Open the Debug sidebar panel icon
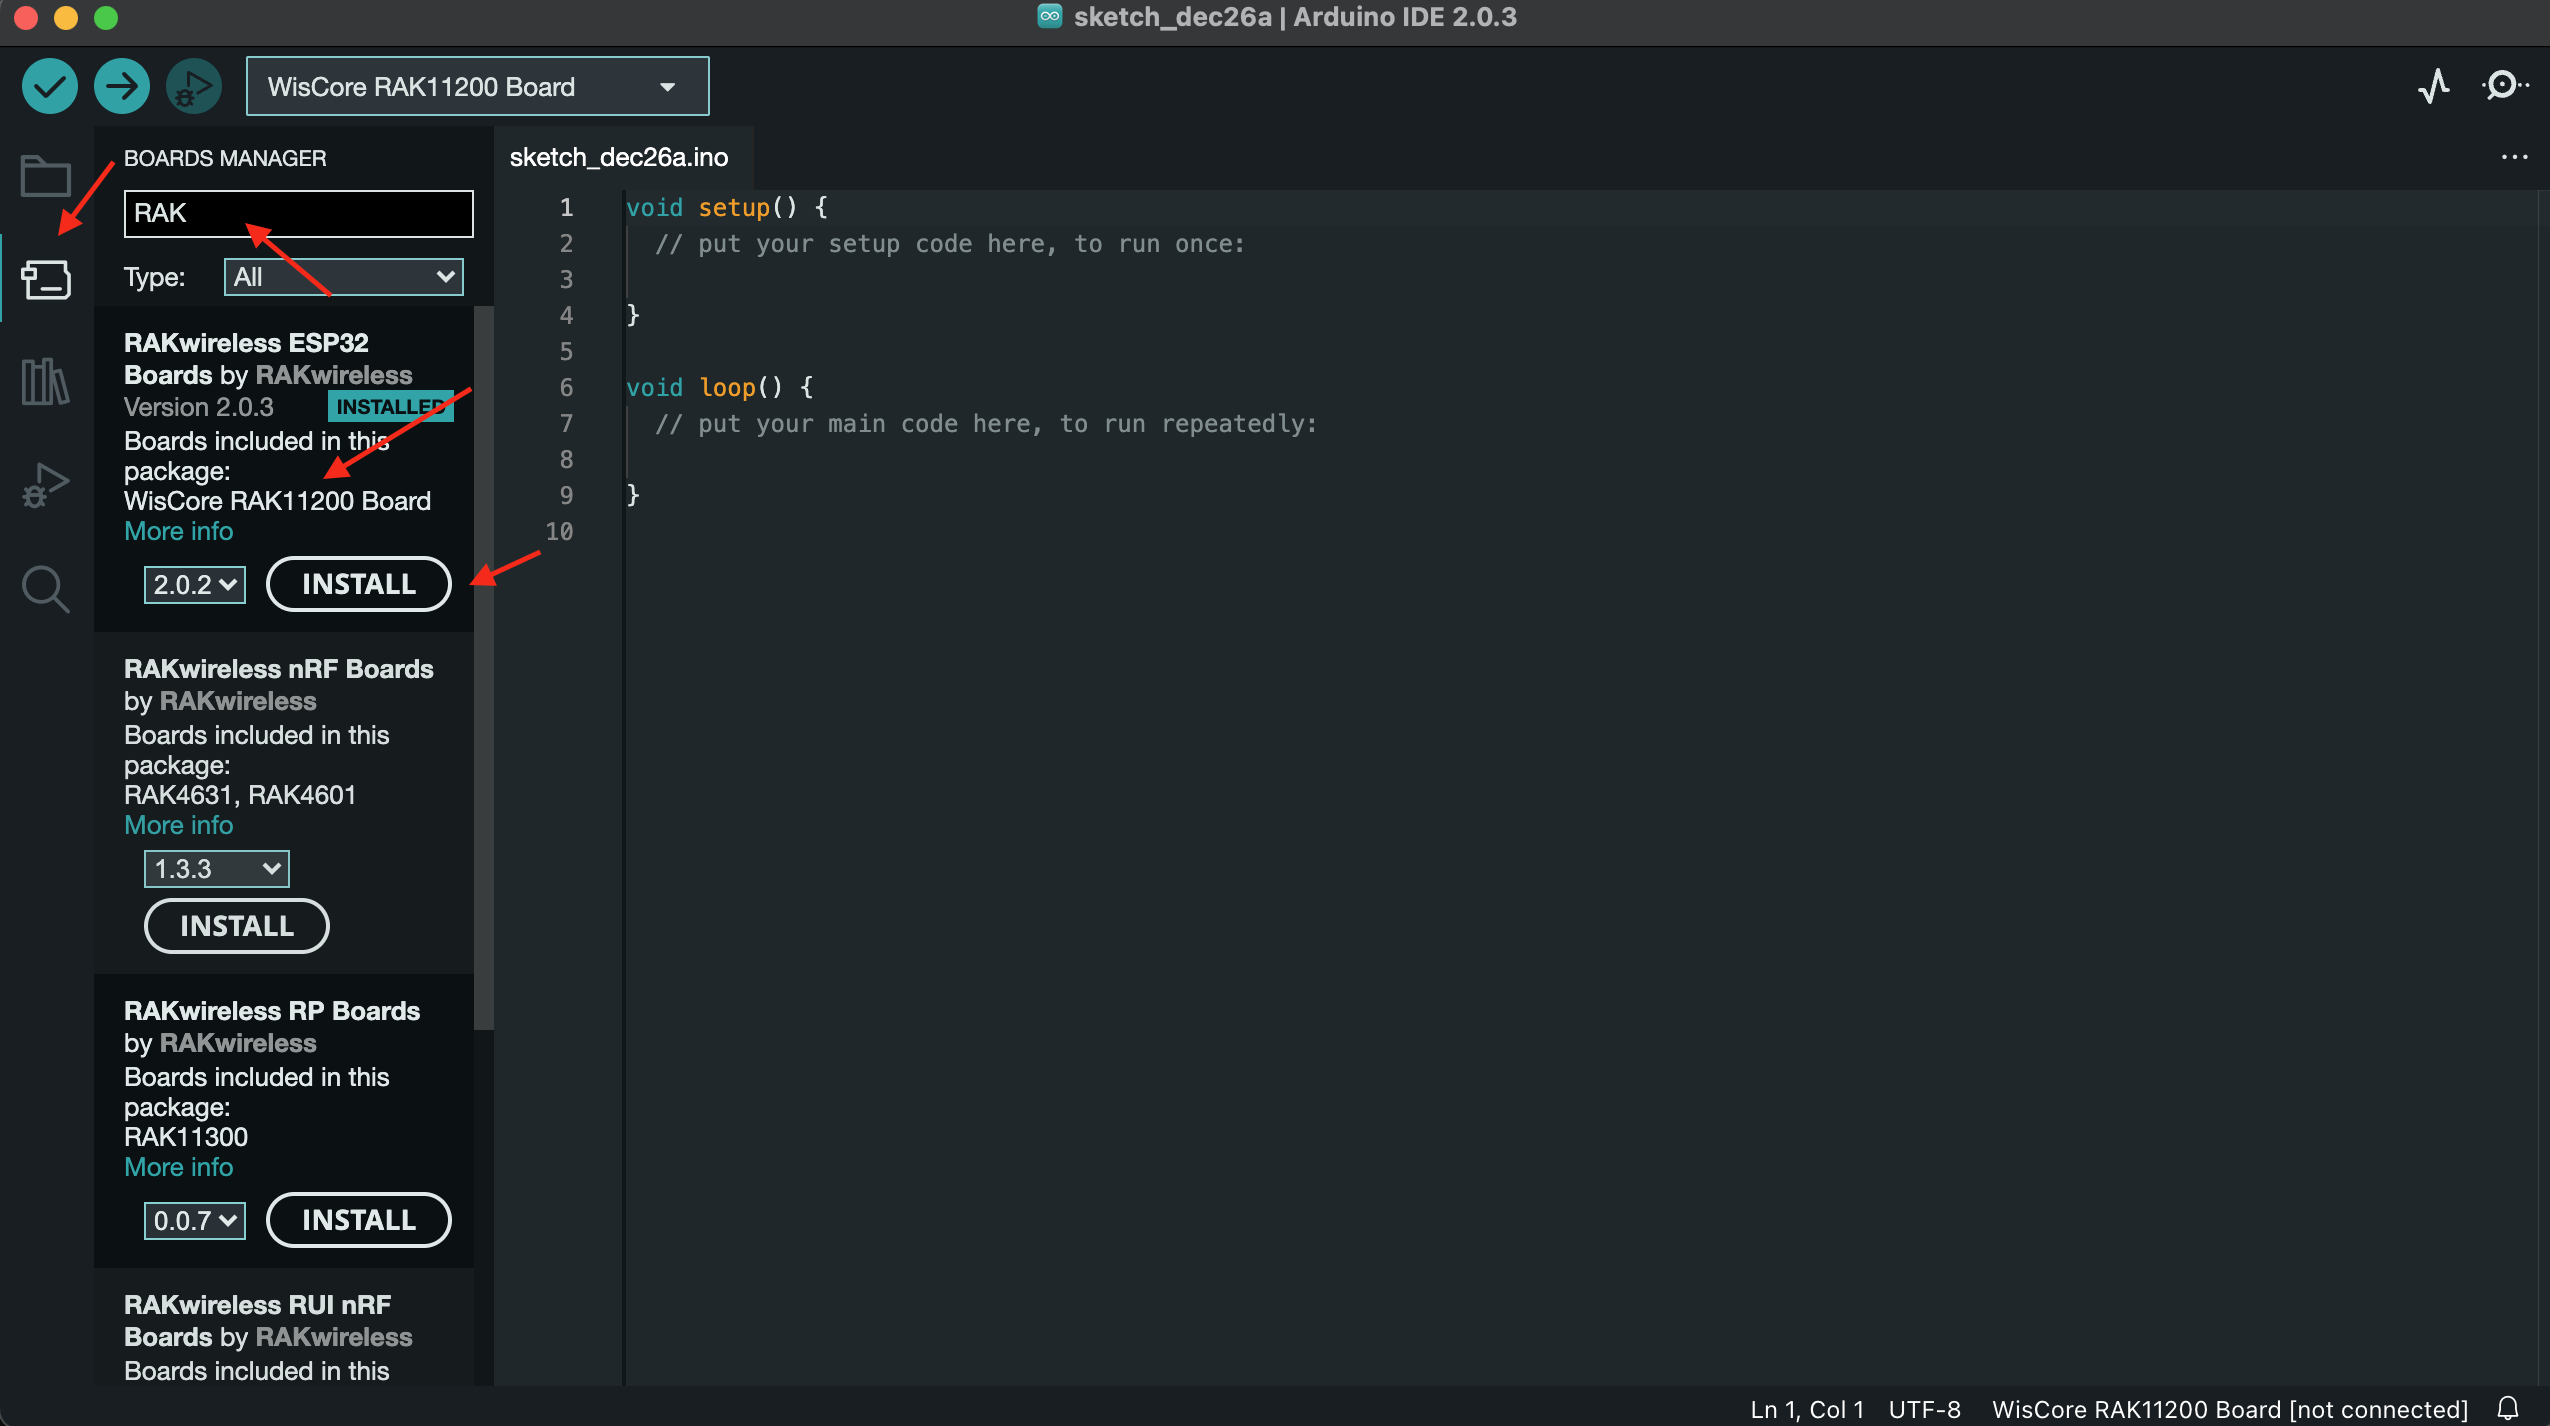 46,485
